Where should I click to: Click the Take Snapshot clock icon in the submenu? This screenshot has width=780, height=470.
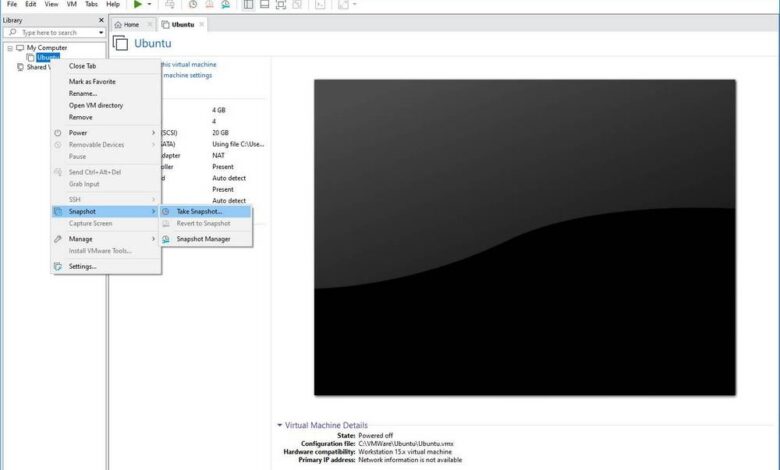(x=166, y=211)
